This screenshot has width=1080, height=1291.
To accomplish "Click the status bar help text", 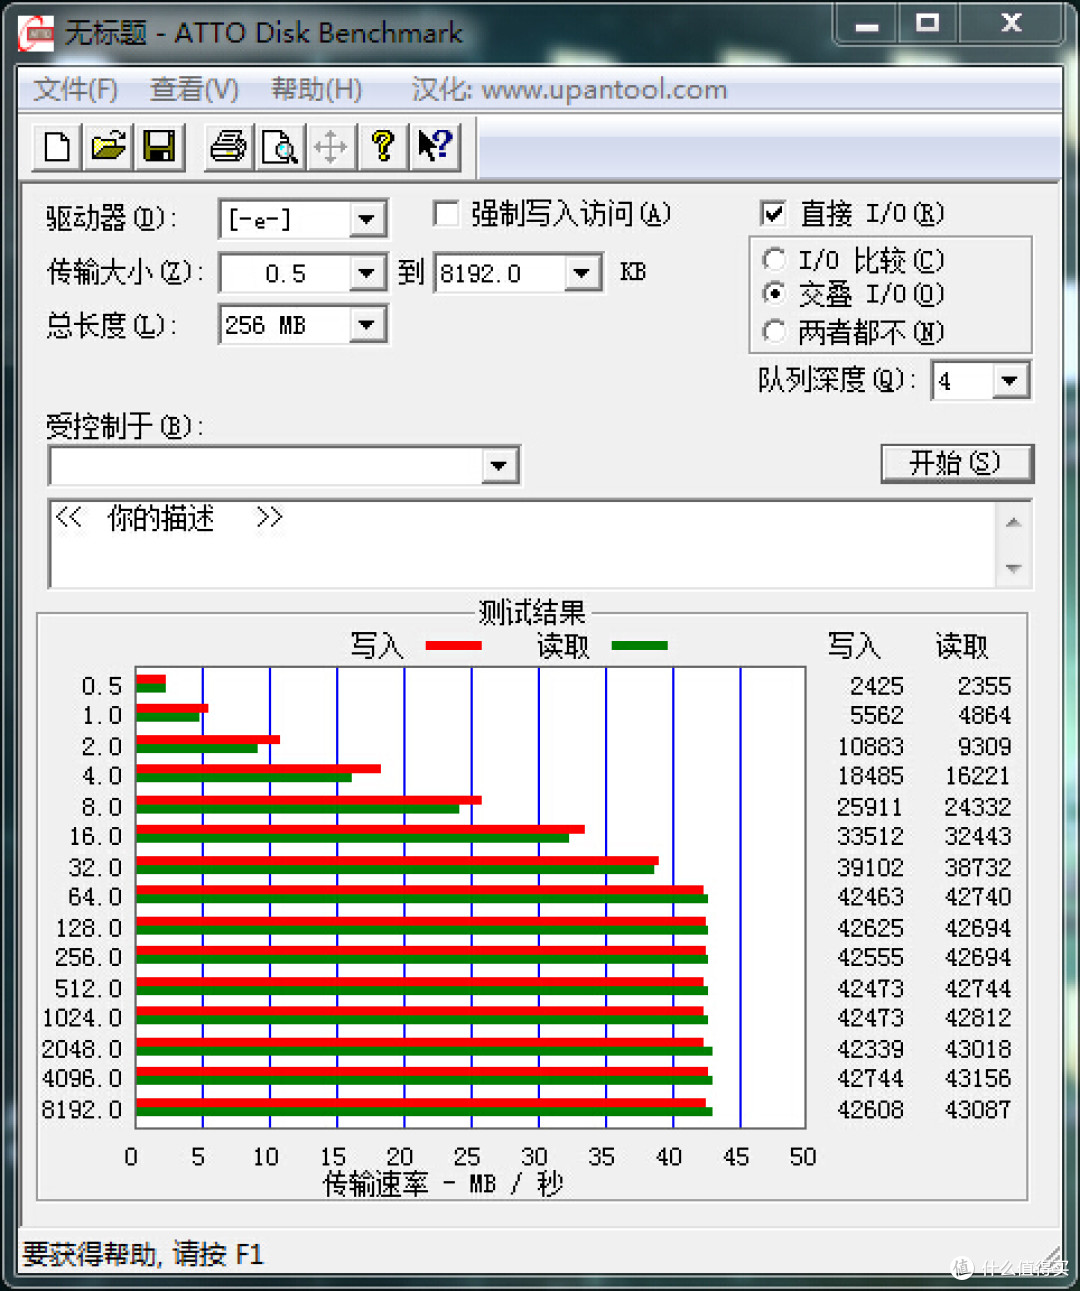I will (x=142, y=1254).
